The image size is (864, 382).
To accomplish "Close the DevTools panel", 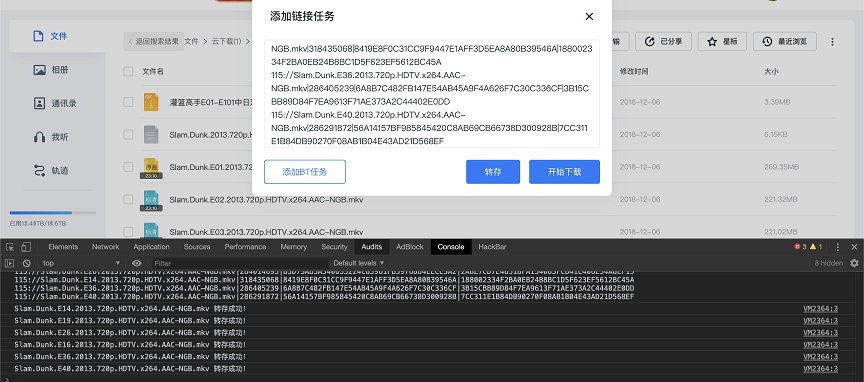I will pyautogui.click(x=854, y=247).
